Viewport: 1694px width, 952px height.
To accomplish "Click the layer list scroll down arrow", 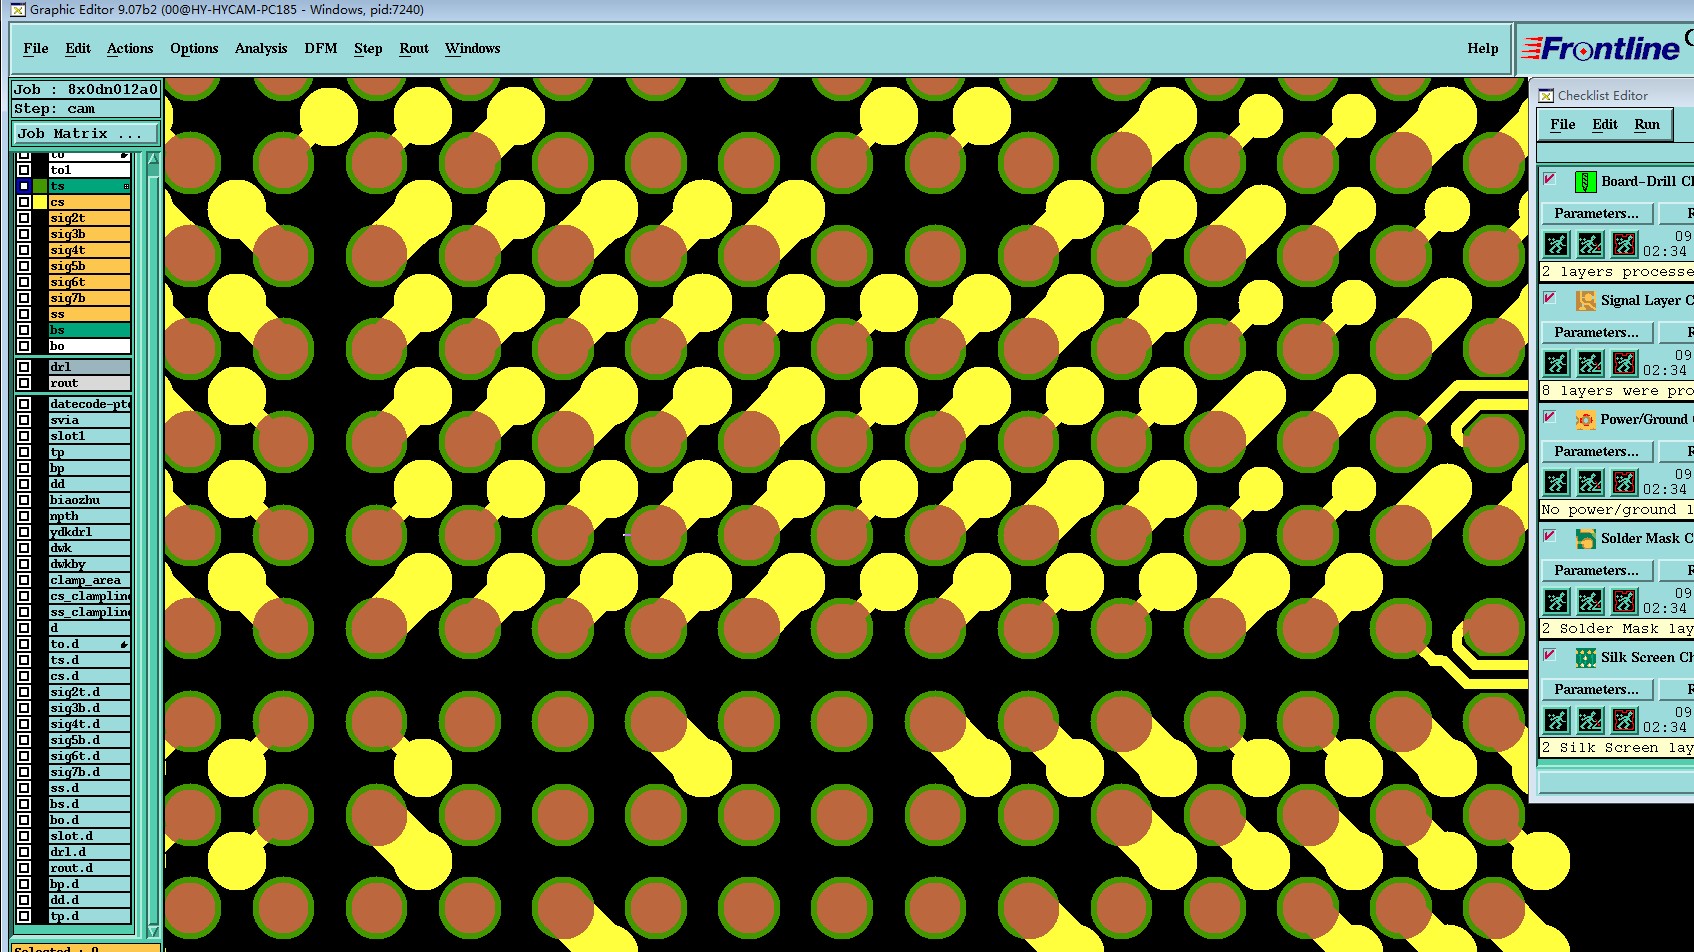I will (153, 930).
